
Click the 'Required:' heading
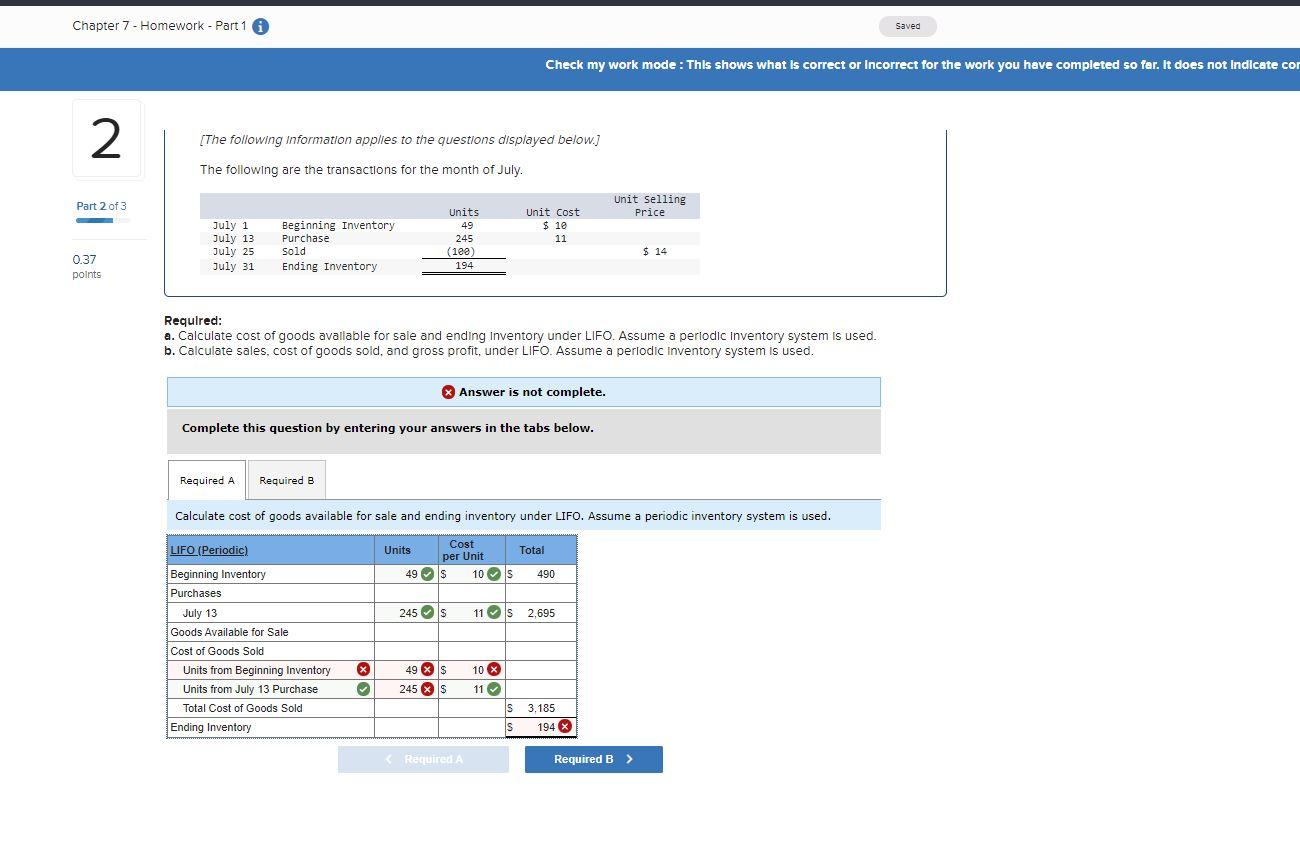(x=193, y=321)
